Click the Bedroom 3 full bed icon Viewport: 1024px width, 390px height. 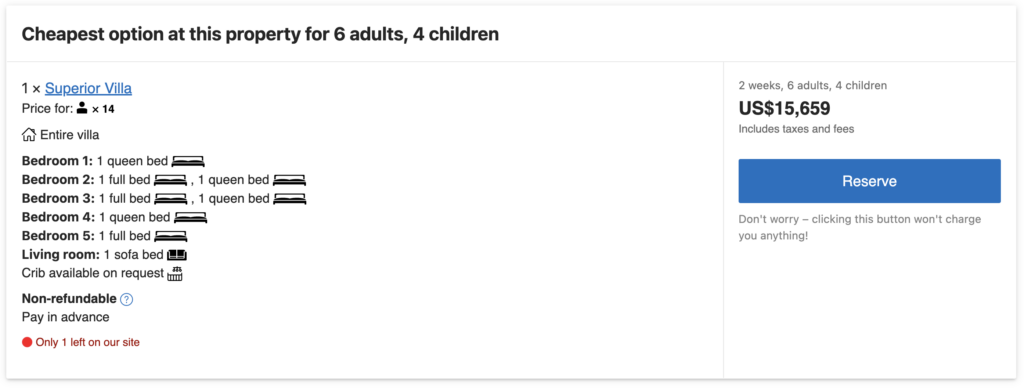[170, 199]
